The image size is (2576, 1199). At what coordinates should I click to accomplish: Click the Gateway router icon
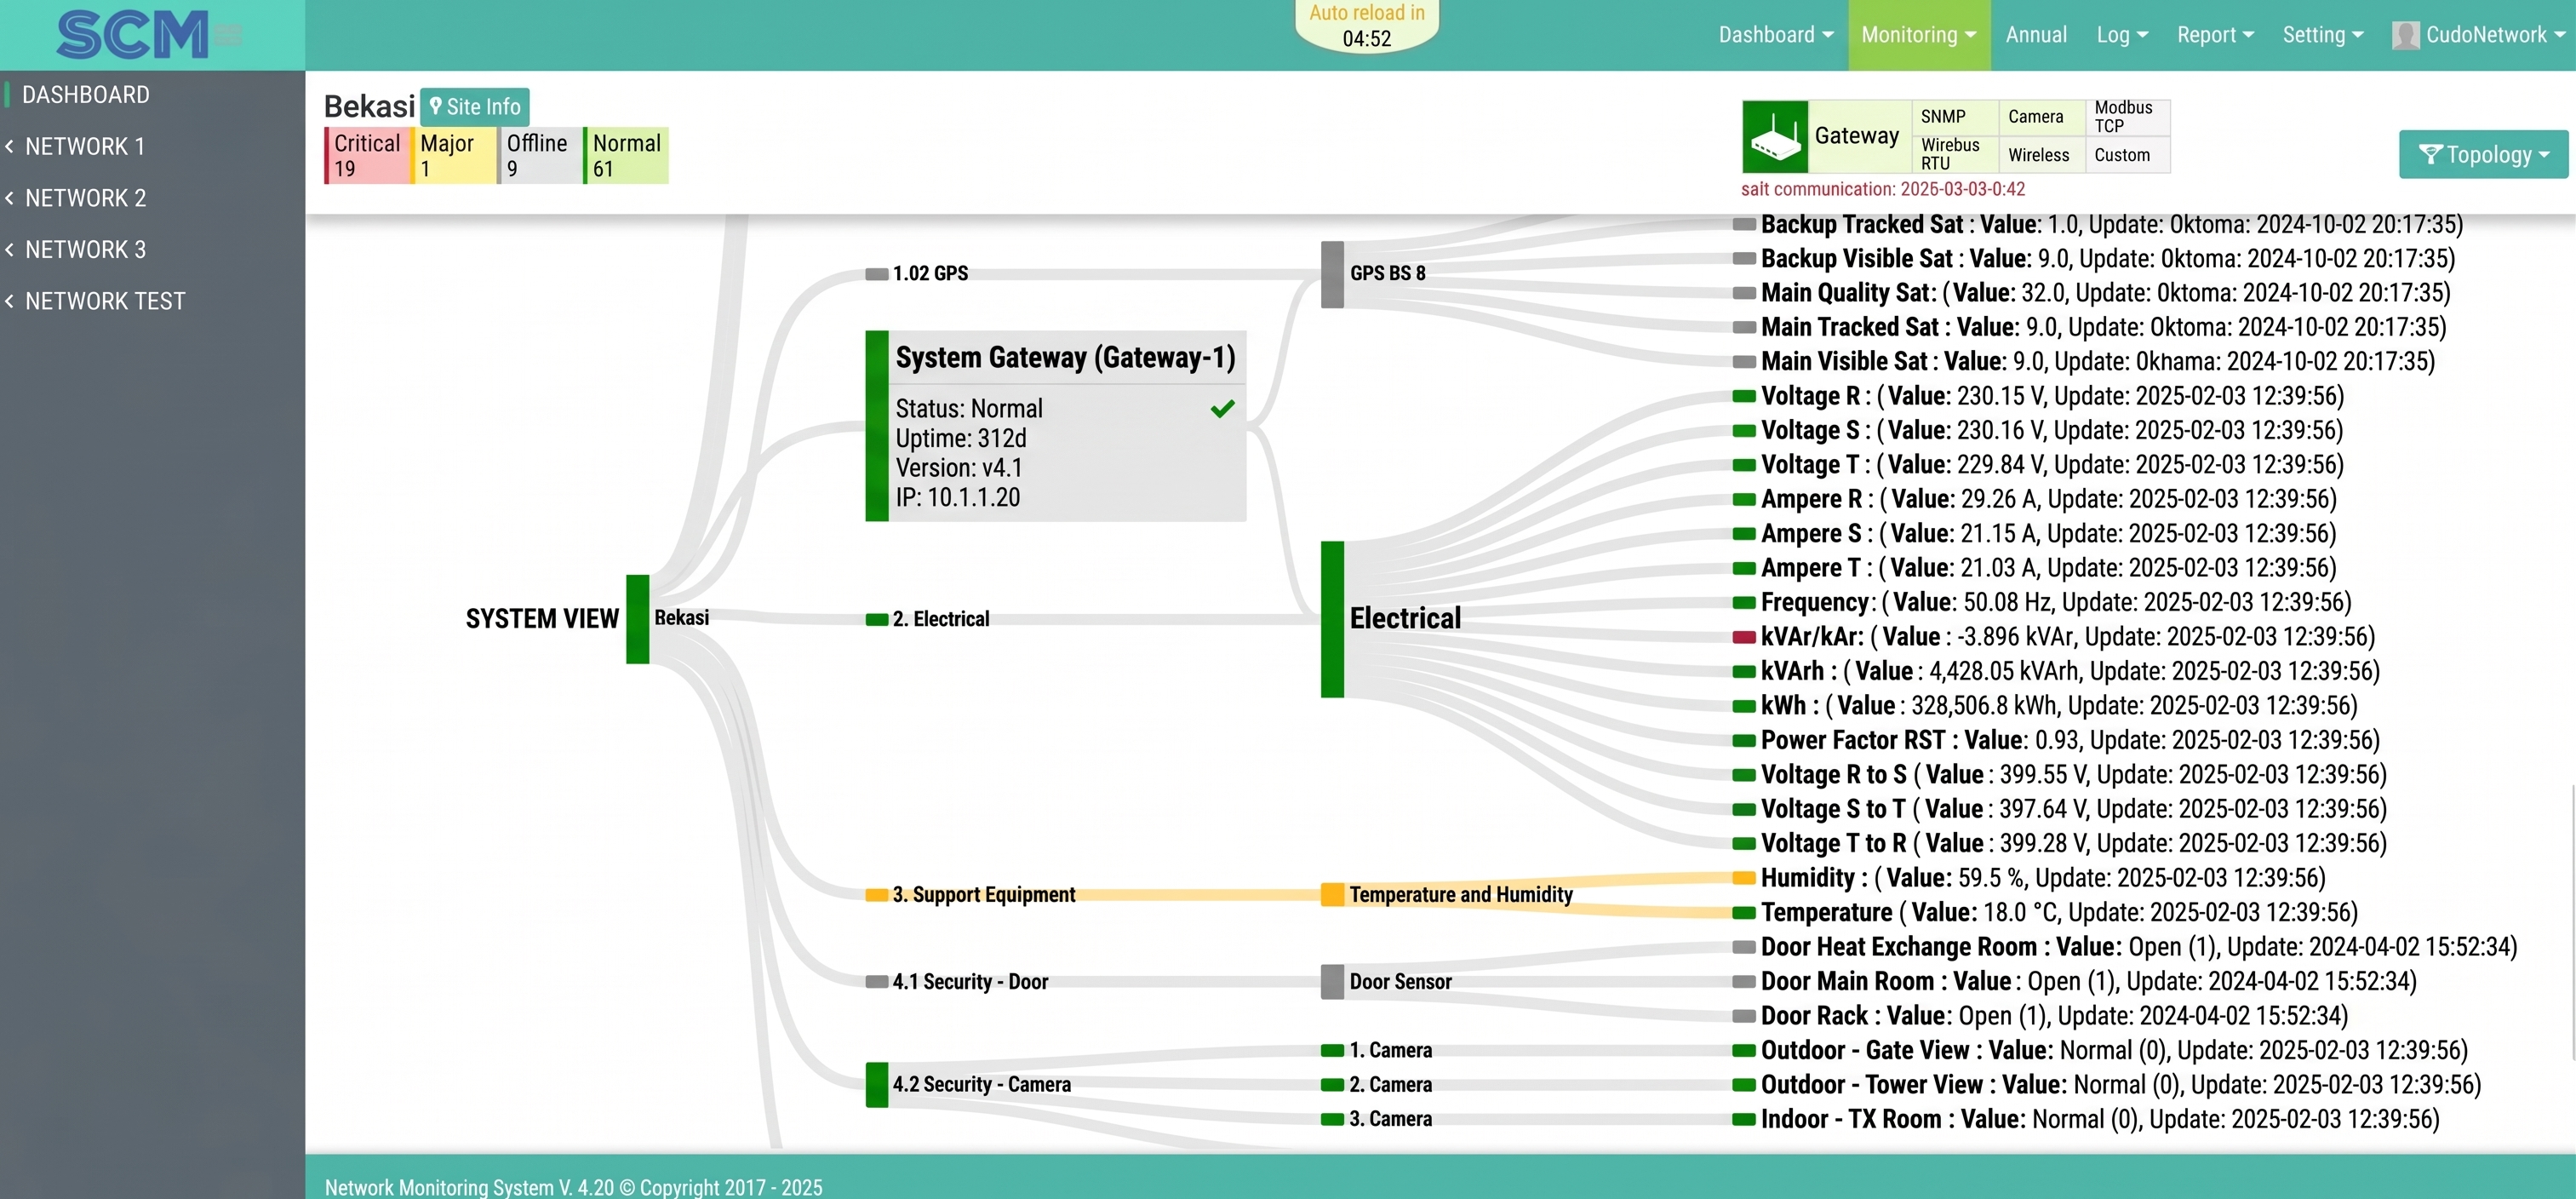(1775, 137)
